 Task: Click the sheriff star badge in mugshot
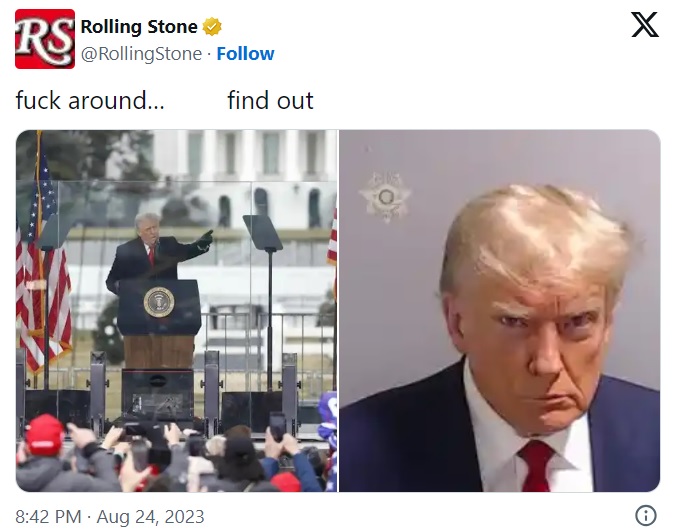tap(385, 197)
